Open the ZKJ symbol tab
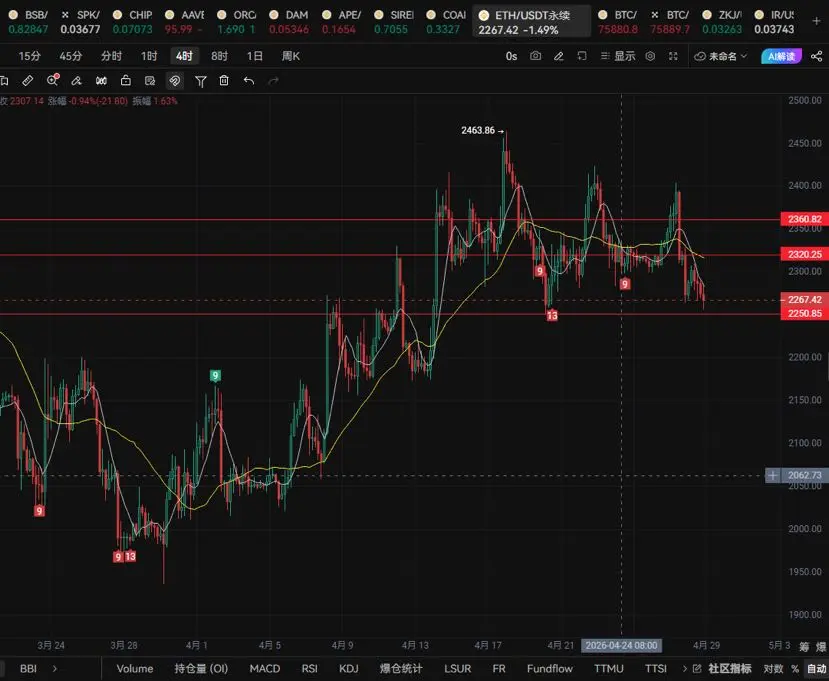Viewport: 829px width, 681px height. pos(722,22)
